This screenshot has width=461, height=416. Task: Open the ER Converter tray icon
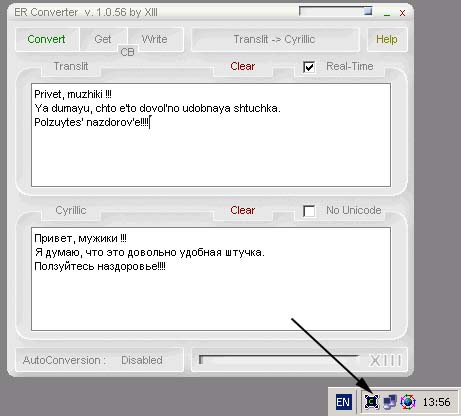point(372,402)
